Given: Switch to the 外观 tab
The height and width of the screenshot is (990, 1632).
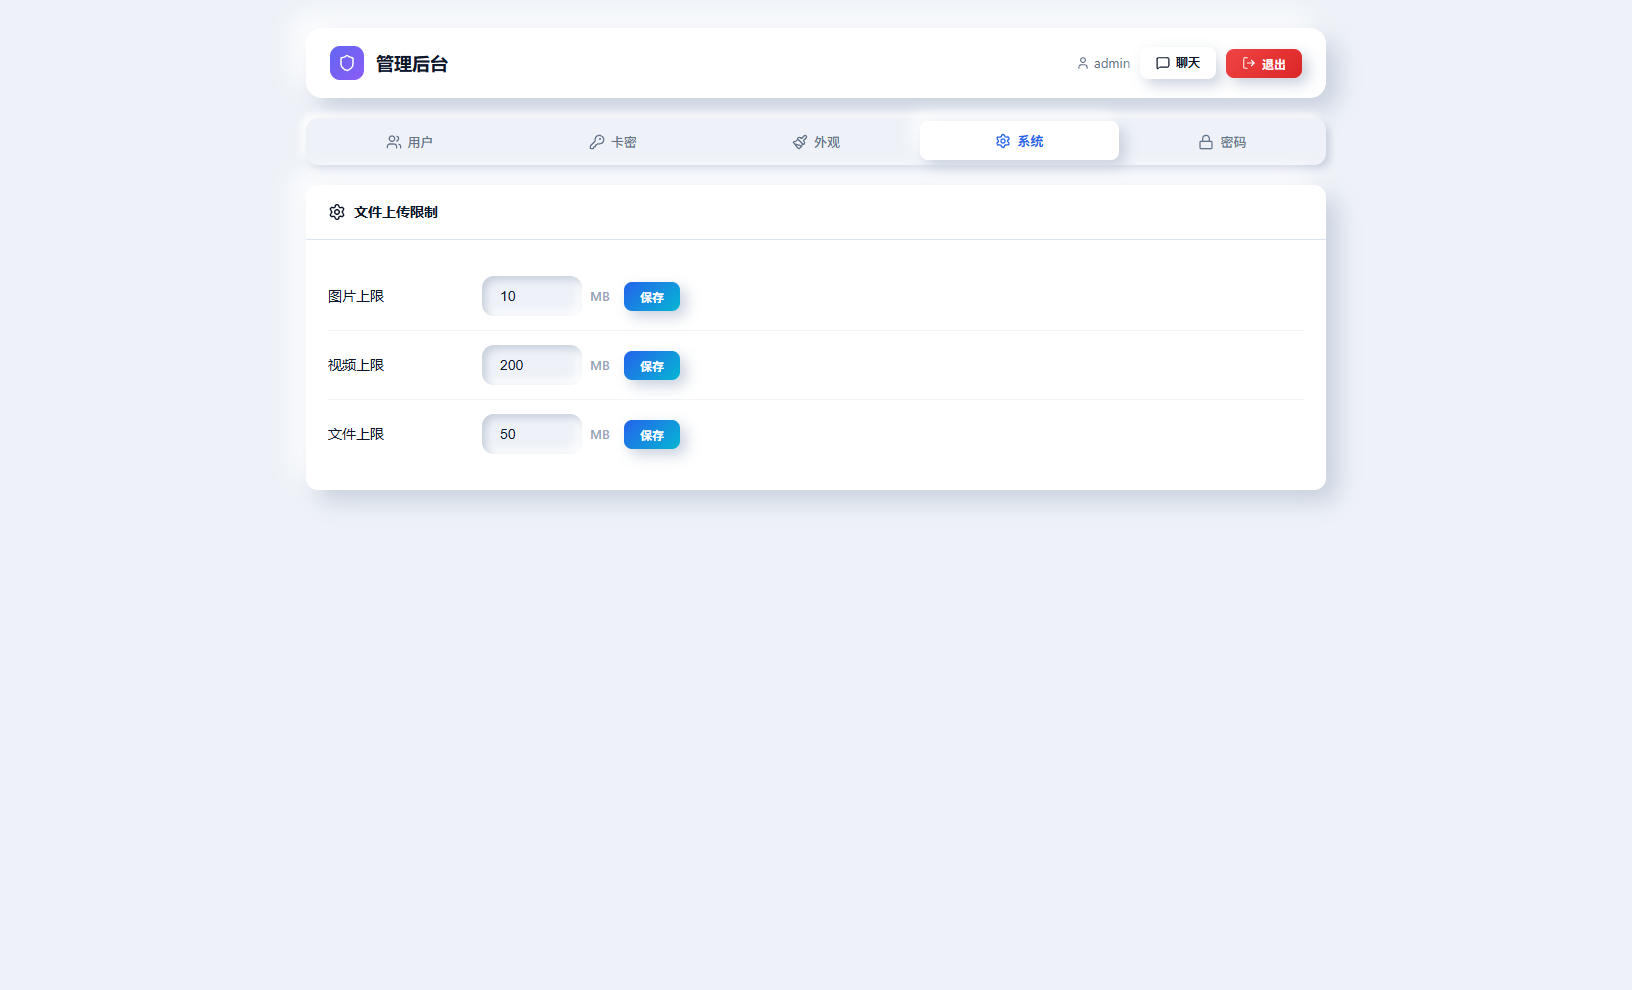Looking at the screenshot, I should click(816, 142).
